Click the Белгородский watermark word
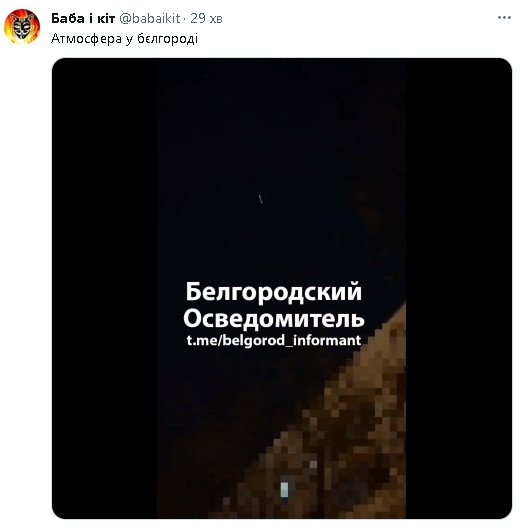 [274, 292]
